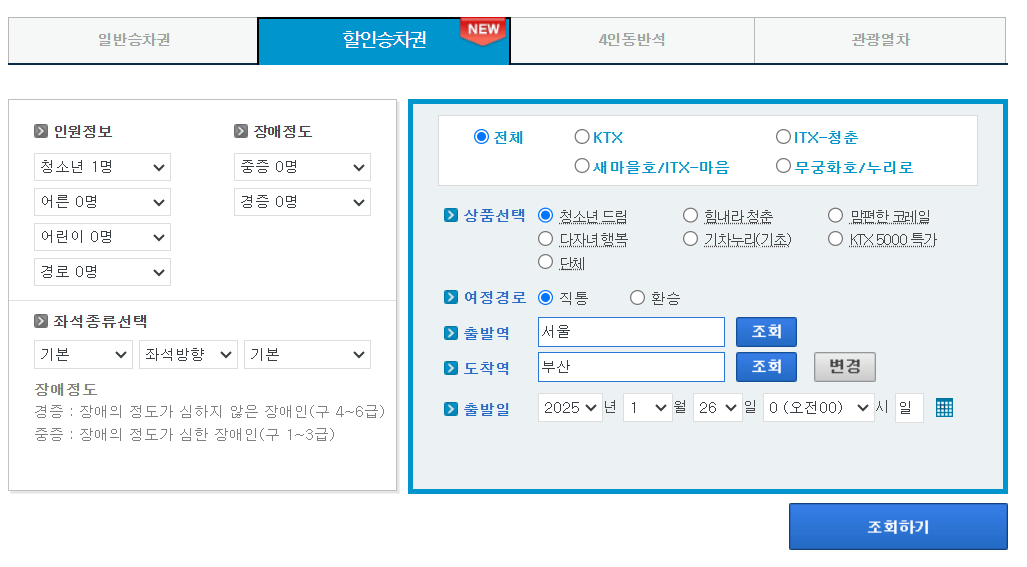Click 조회 button next to 서울 departure
The width and height of the screenshot is (1027, 567).
click(766, 331)
